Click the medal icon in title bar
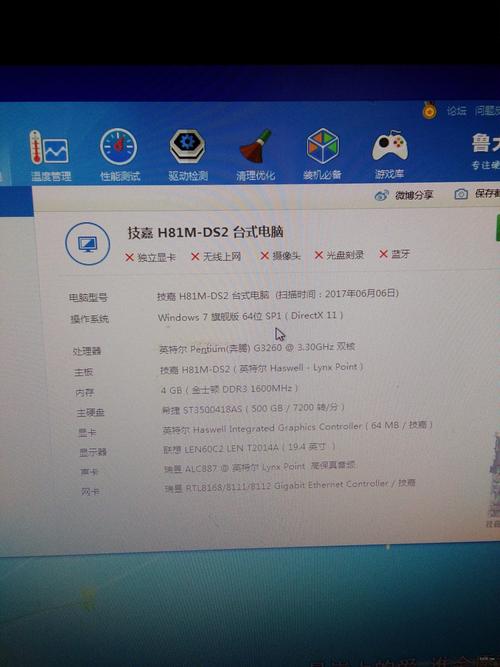The image size is (500, 667). (429, 111)
